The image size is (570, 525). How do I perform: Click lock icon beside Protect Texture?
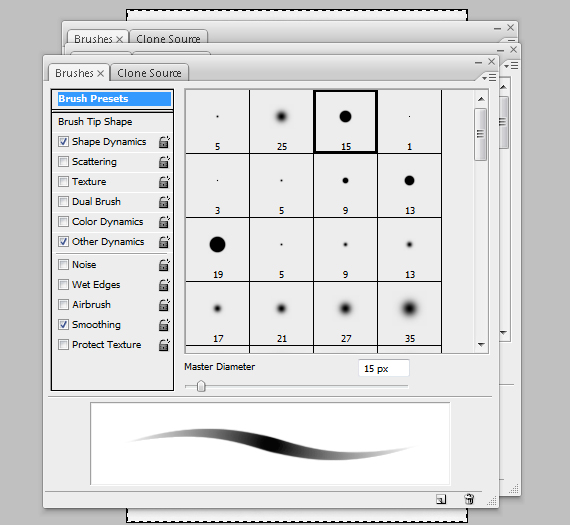coord(164,345)
